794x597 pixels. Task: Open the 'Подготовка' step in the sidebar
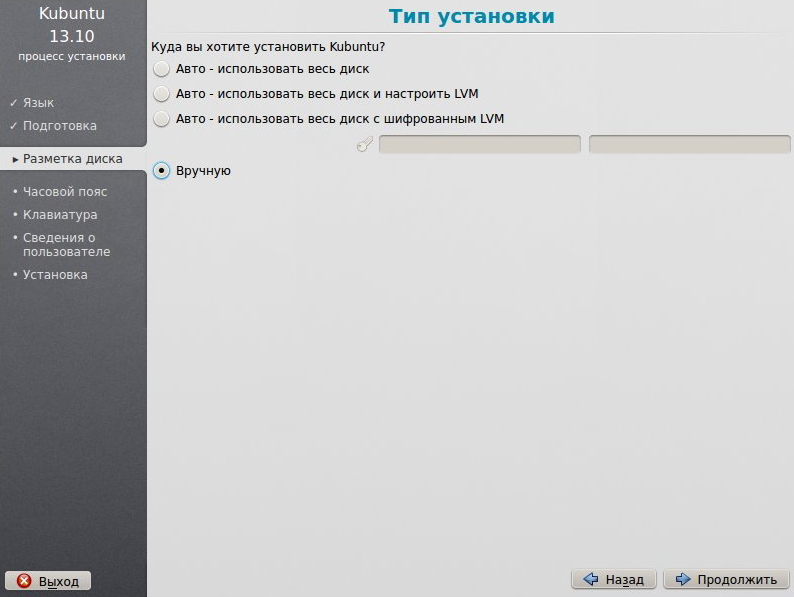pos(60,126)
